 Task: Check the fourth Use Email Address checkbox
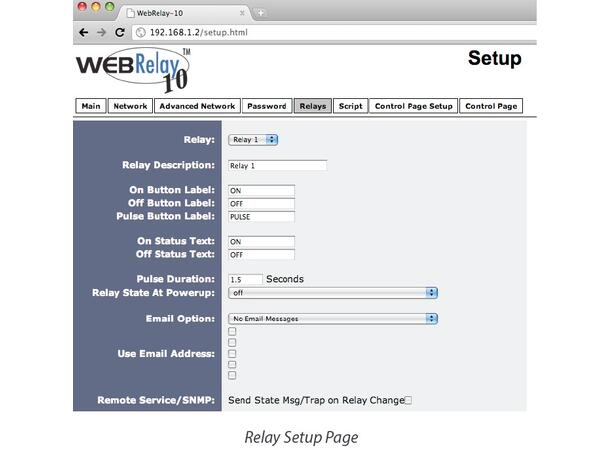pyautogui.click(x=232, y=364)
